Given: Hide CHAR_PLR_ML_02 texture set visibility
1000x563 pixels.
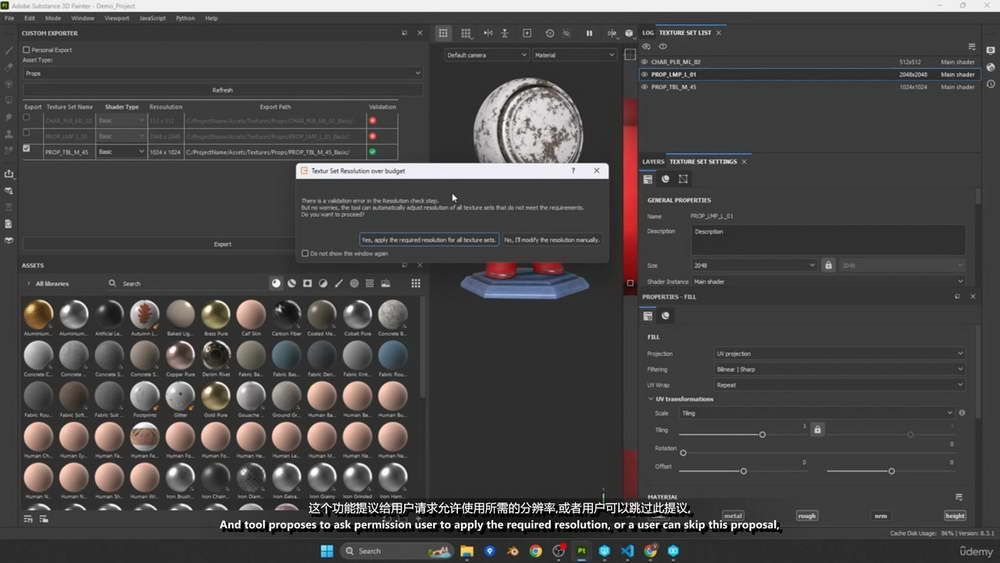Looking at the screenshot, I should click(644, 62).
